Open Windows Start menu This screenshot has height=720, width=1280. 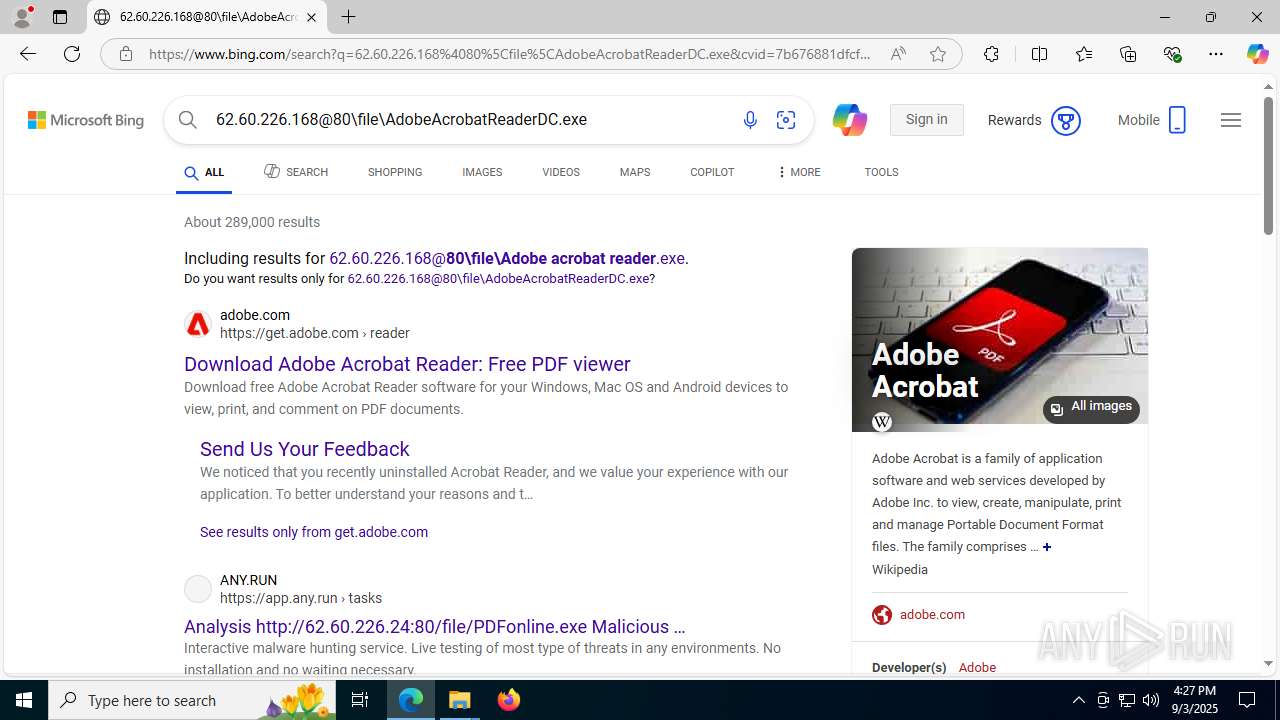click(24, 700)
